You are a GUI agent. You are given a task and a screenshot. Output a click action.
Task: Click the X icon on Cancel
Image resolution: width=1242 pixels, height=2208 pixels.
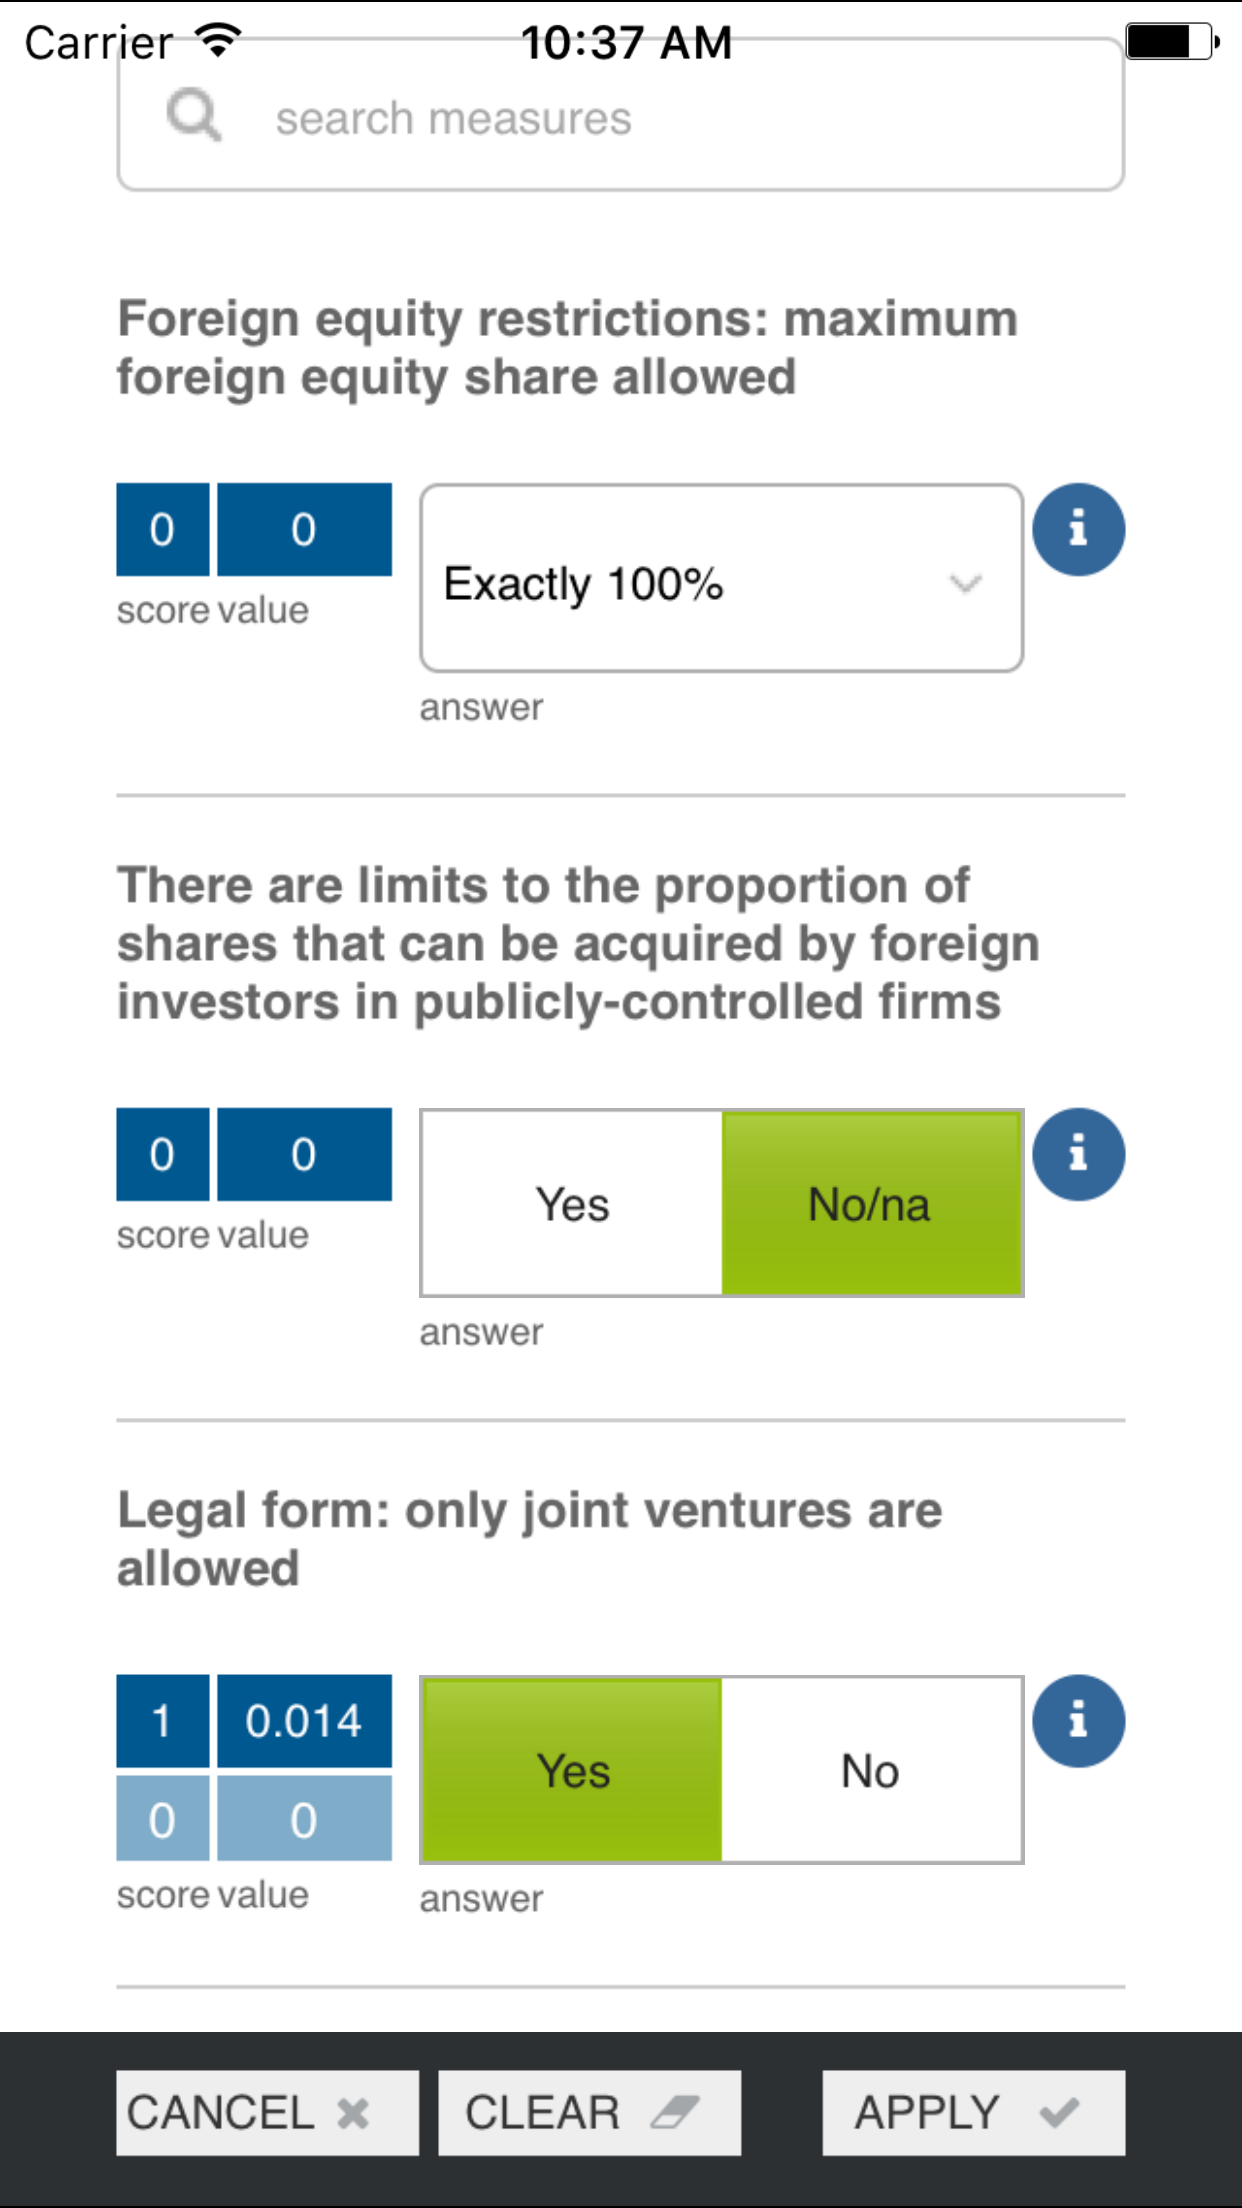pyautogui.click(x=353, y=2113)
